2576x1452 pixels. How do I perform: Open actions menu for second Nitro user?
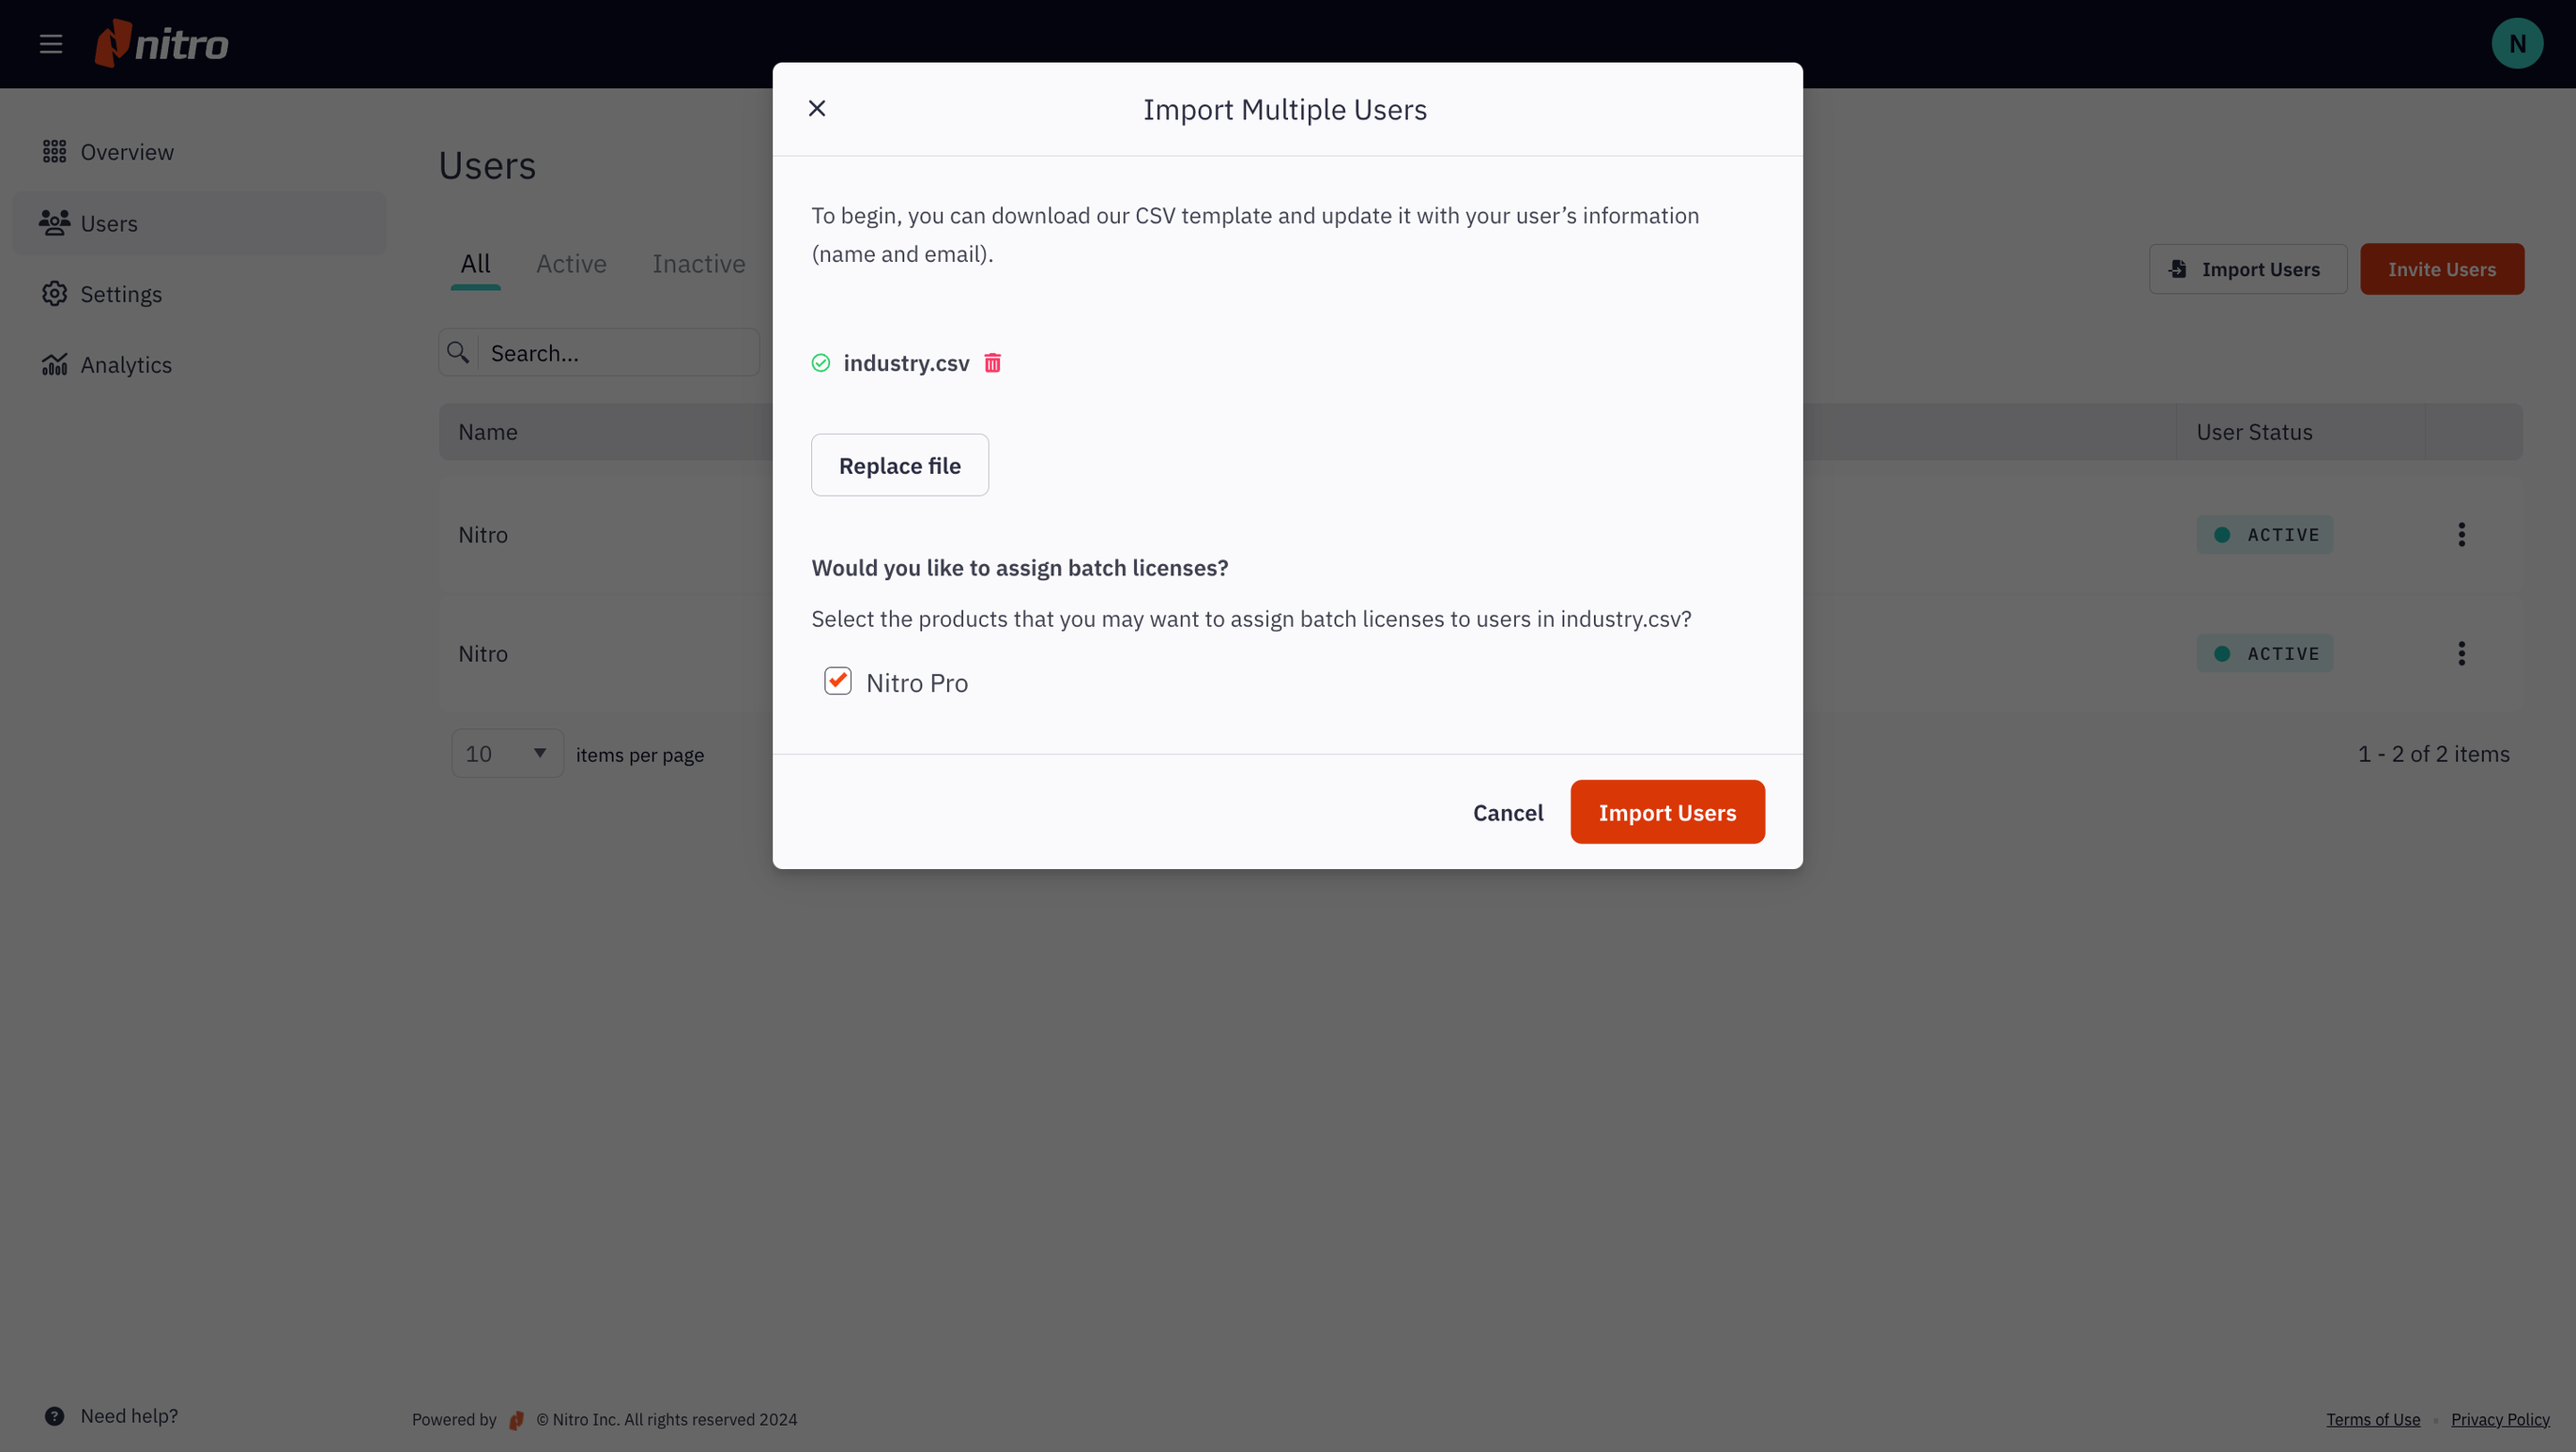click(x=2461, y=654)
